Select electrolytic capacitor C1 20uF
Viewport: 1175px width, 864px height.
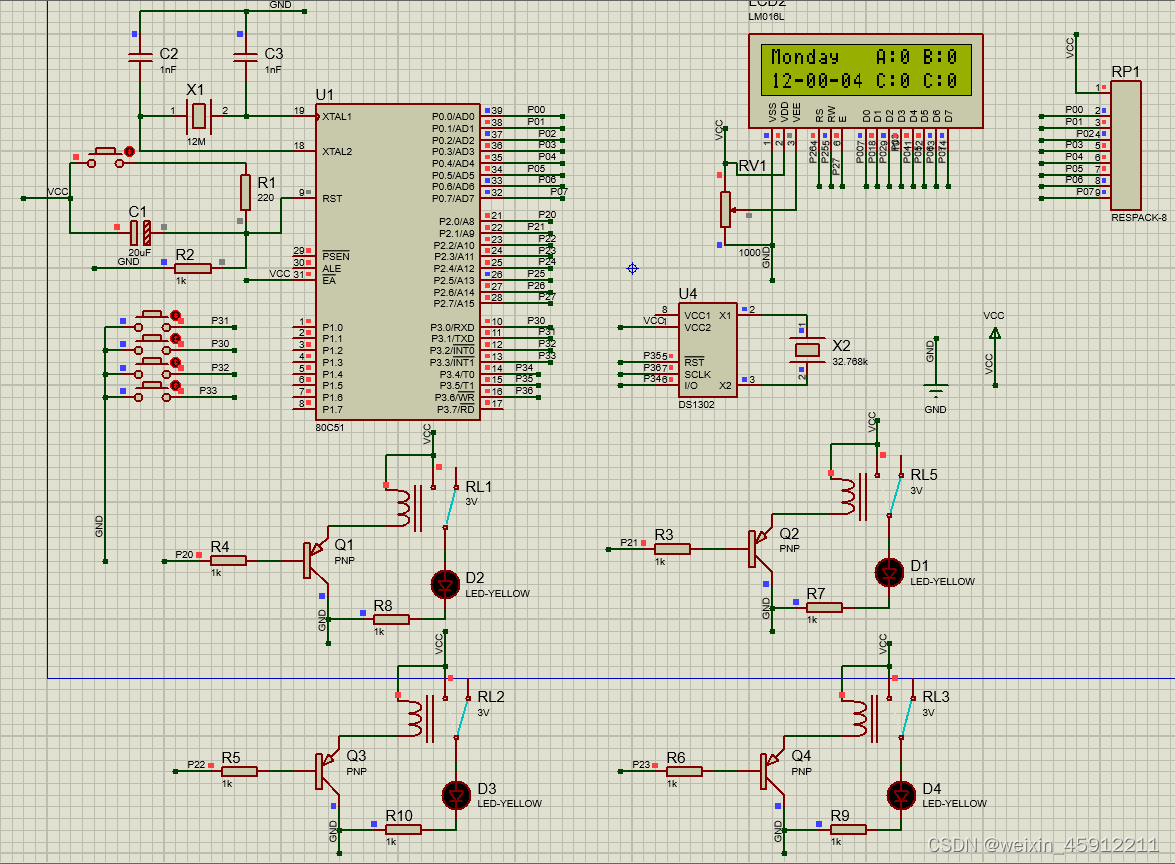pos(140,233)
